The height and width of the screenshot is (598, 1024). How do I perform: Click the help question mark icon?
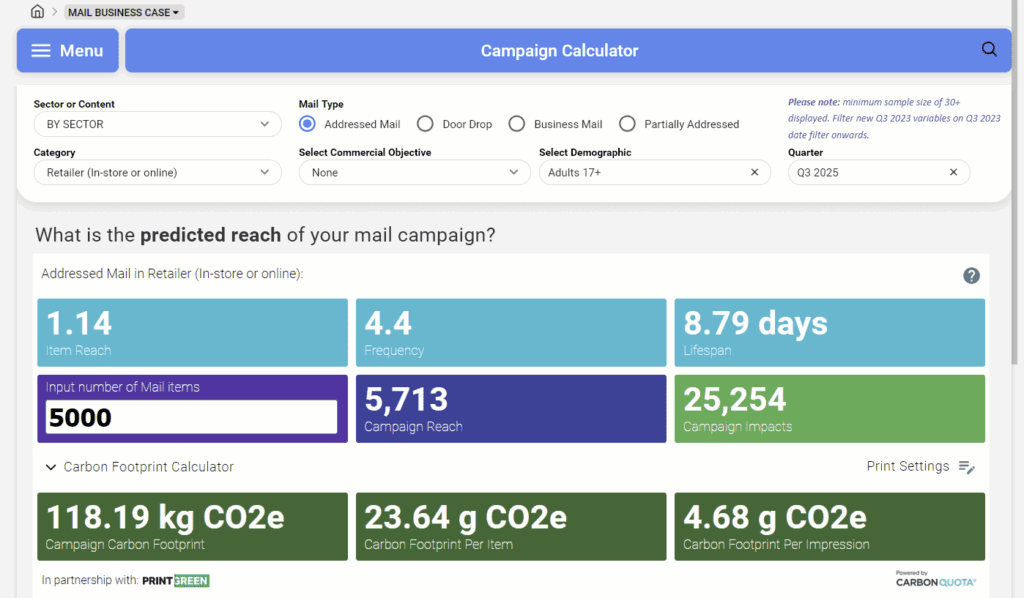pos(971,275)
